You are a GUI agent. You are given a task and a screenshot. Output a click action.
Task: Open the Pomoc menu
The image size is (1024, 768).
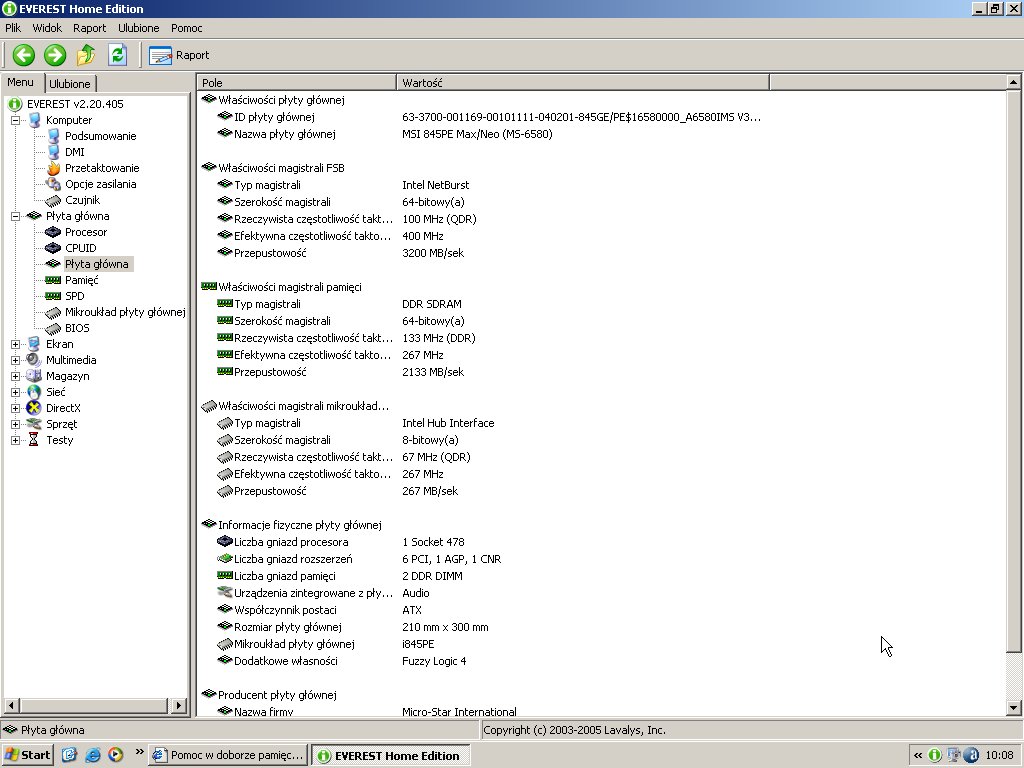pos(187,28)
